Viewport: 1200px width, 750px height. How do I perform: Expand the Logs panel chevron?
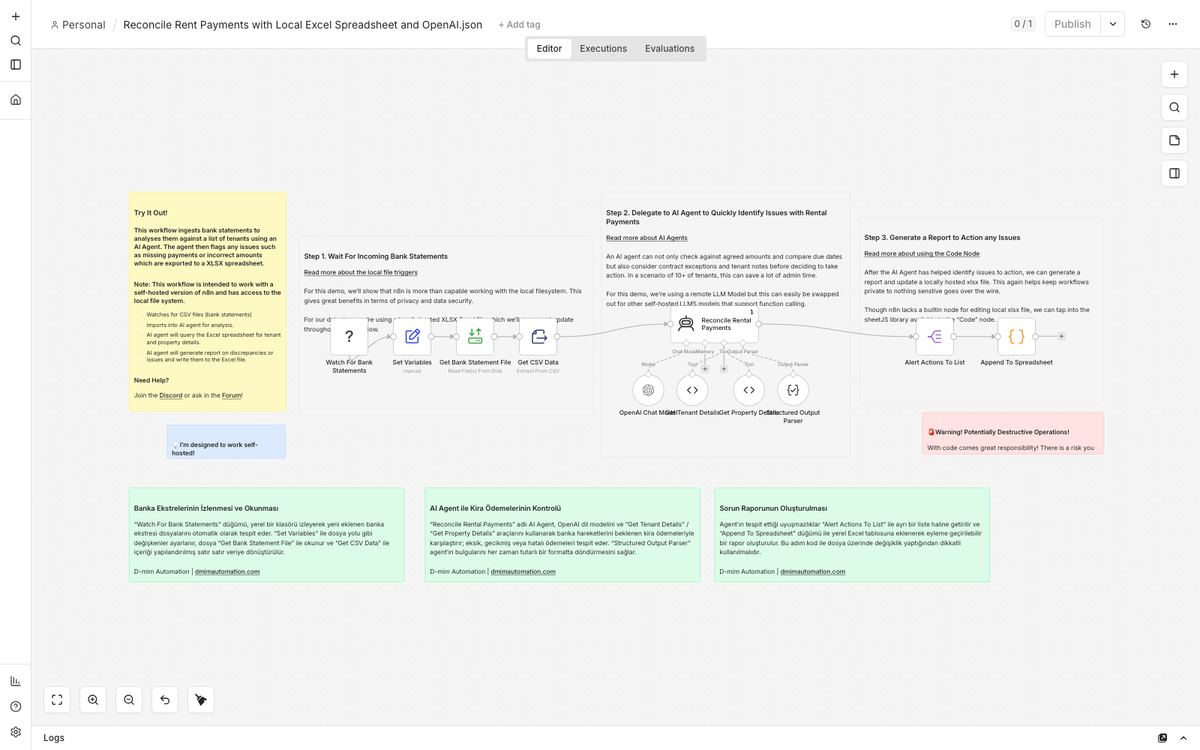tap(1183, 738)
